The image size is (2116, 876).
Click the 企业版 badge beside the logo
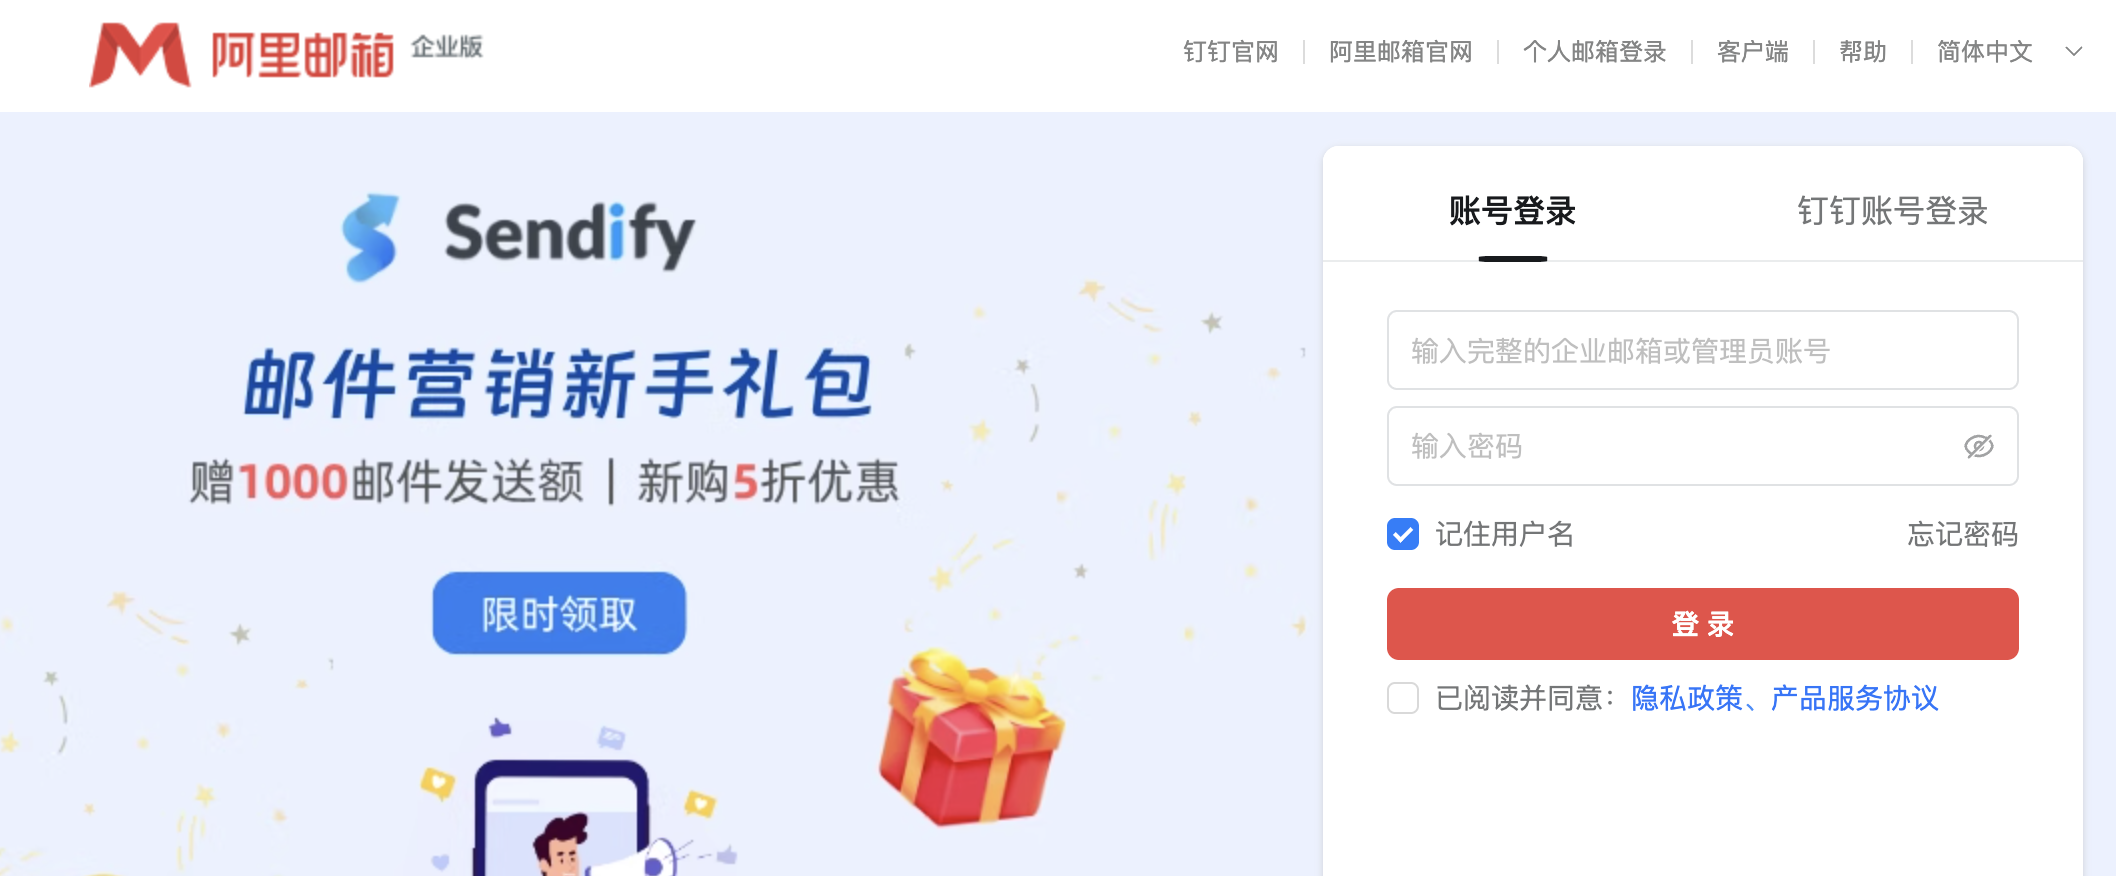[447, 47]
